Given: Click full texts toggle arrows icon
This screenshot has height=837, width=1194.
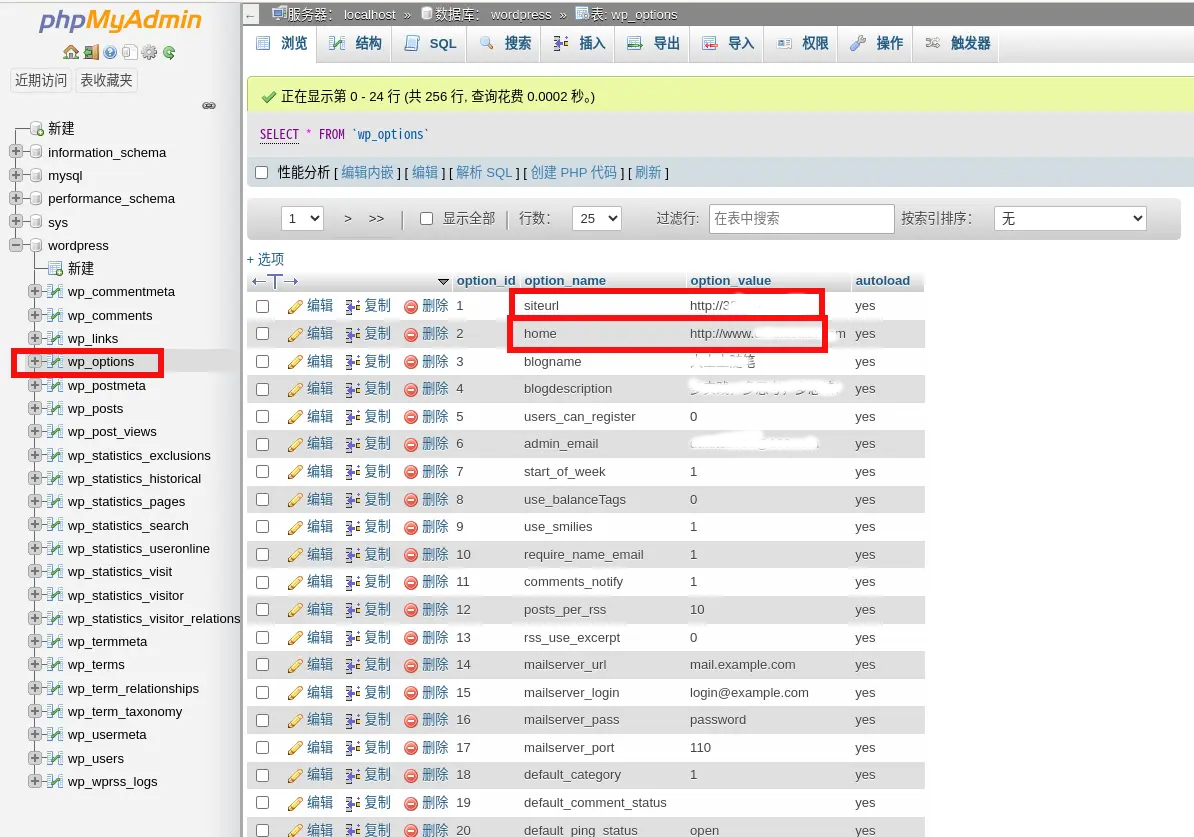Looking at the screenshot, I should click(275, 281).
